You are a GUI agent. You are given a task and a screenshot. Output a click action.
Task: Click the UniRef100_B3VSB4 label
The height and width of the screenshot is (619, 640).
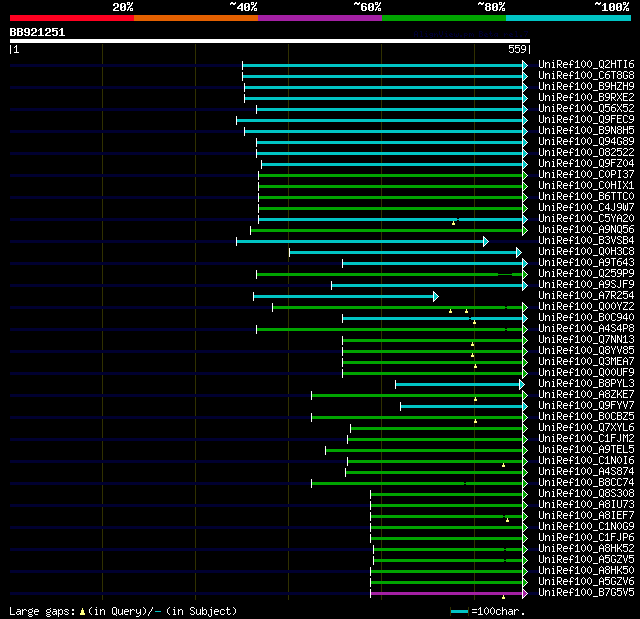pyautogui.click(x=586, y=241)
